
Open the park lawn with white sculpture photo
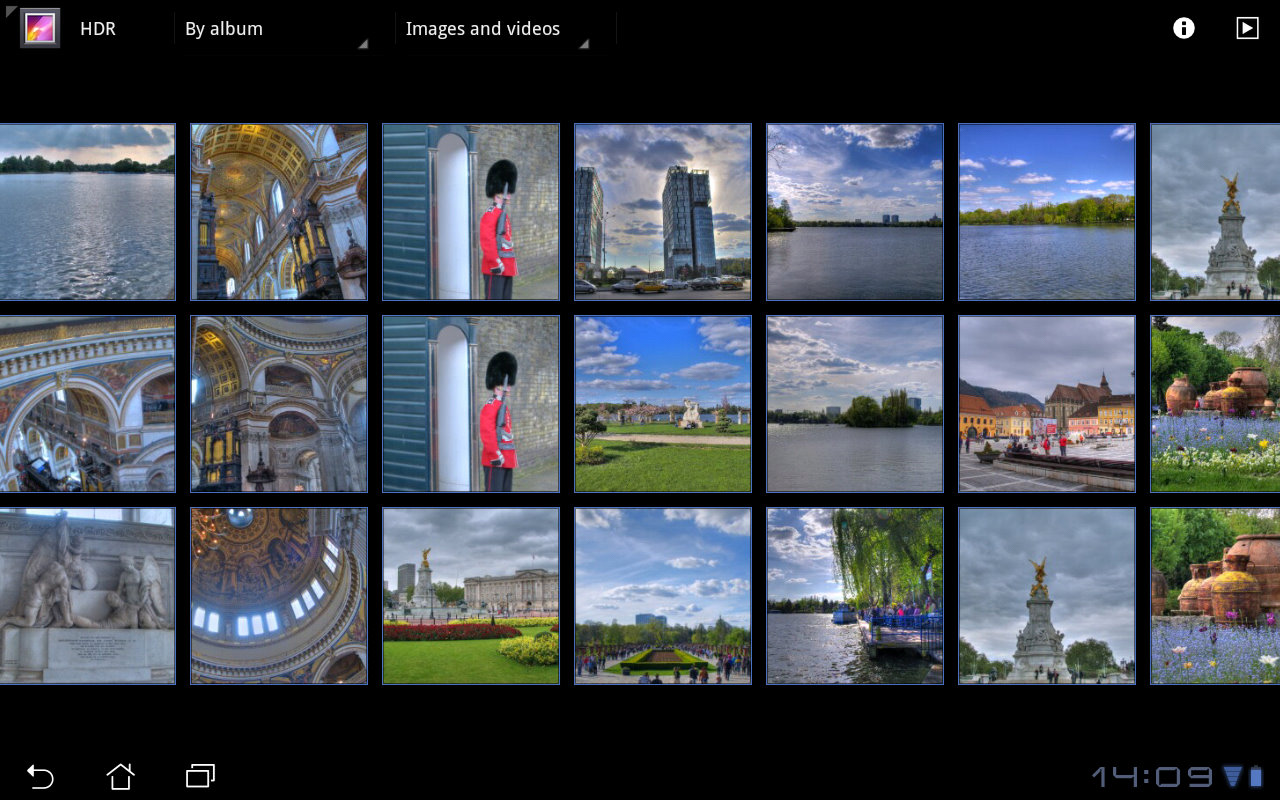[x=663, y=404]
